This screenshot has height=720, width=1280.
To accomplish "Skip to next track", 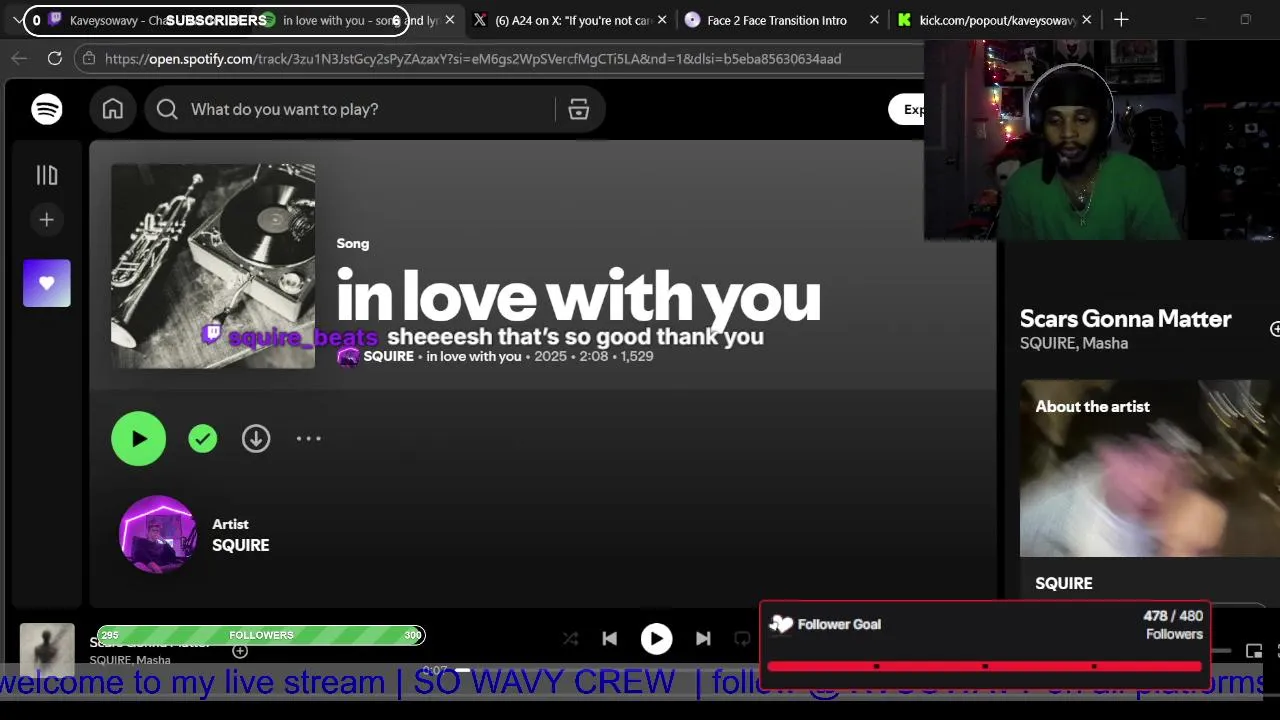I will pyautogui.click(x=703, y=638).
